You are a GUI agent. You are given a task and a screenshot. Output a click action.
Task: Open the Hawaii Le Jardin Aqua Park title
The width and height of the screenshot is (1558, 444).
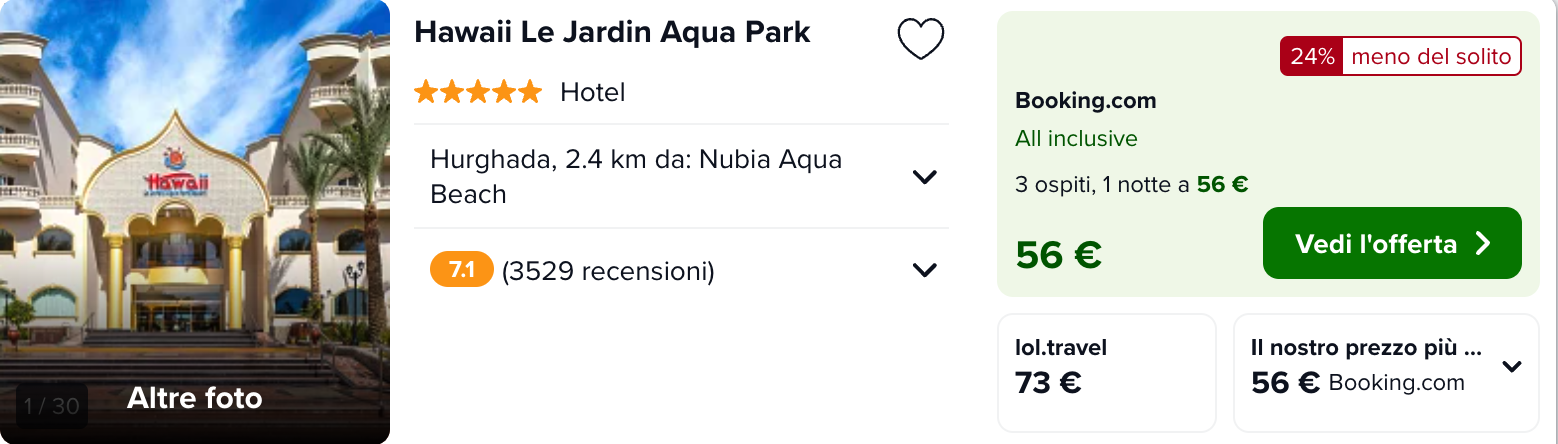(612, 32)
